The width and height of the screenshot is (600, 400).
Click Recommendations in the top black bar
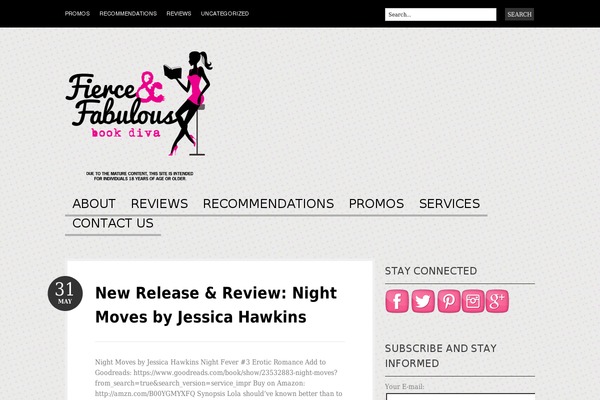tap(128, 14)
